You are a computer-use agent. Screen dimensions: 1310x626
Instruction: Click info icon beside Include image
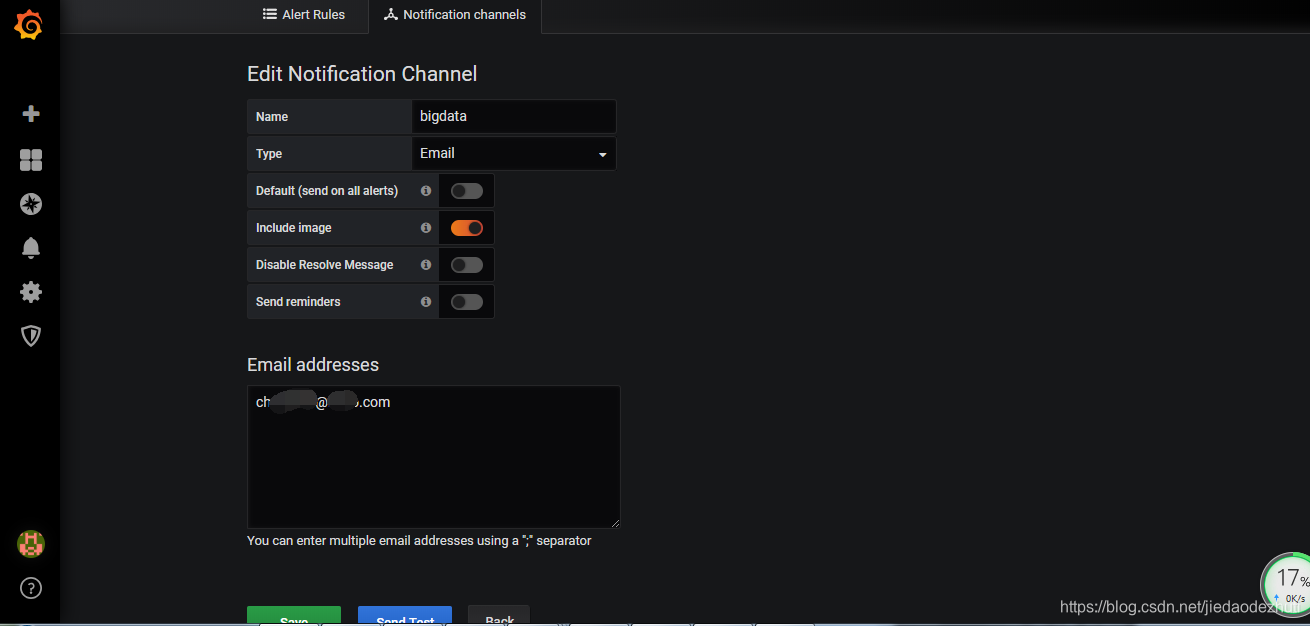(426, 228)
